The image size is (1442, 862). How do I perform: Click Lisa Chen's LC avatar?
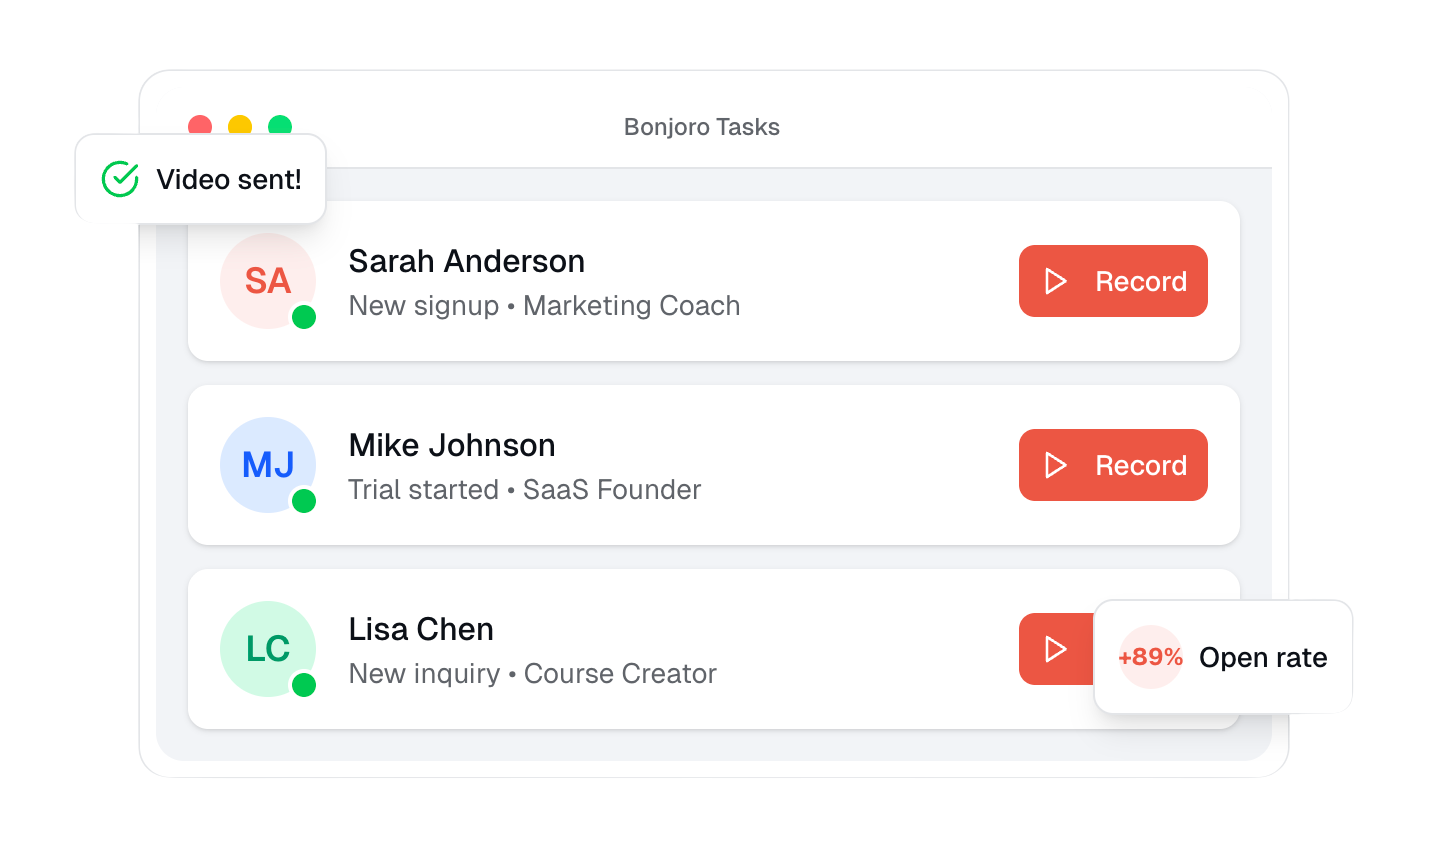(x=267, y=649)
